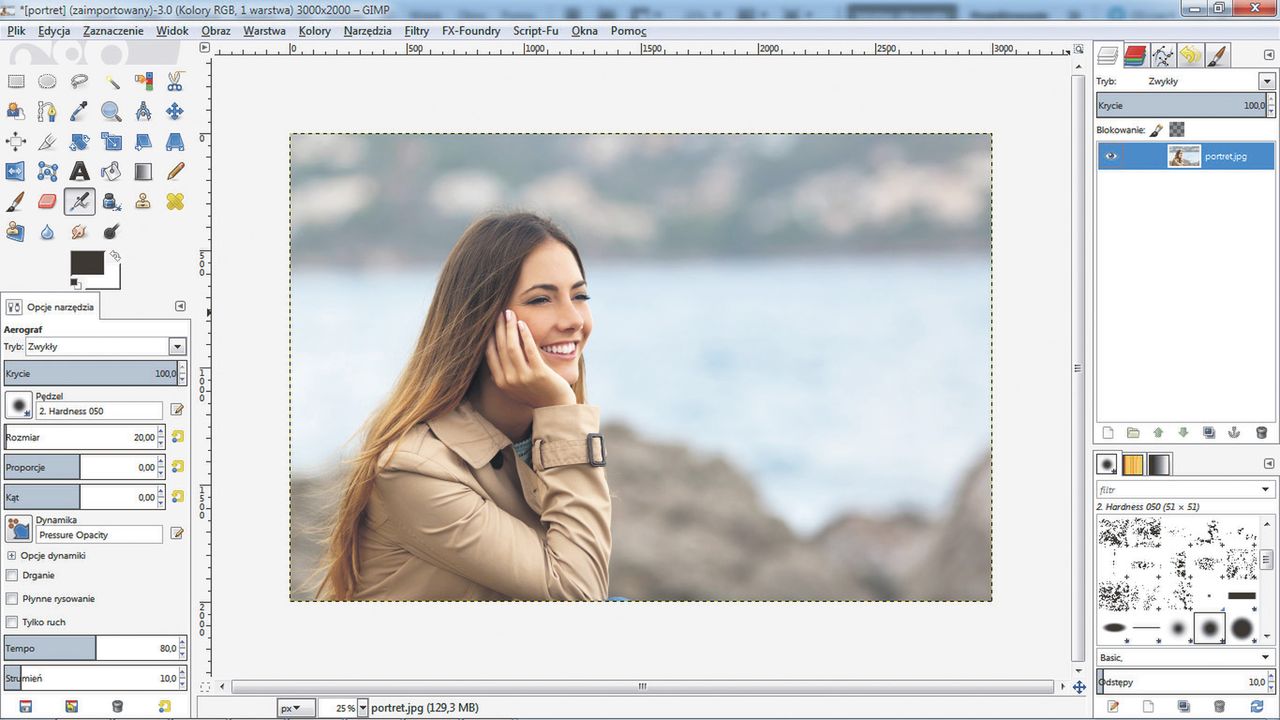Toggle lock alpha channel checkerboard icon

click(1177, 130)
